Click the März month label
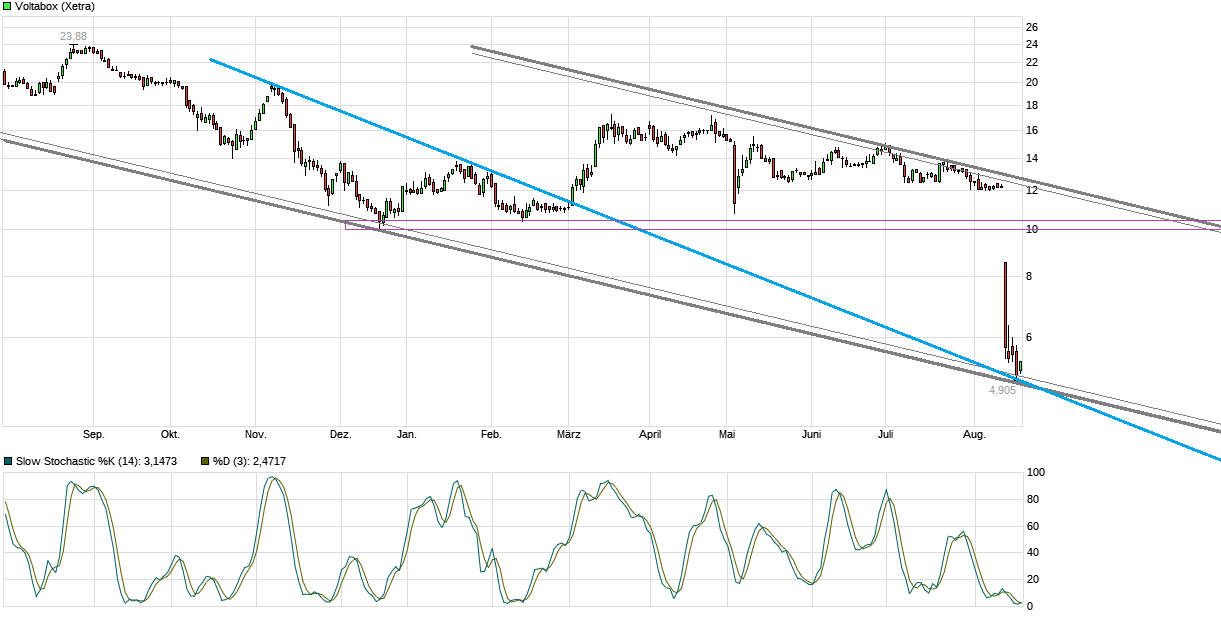This screenshot has height=637, width=1221. [x=568, y=434]
